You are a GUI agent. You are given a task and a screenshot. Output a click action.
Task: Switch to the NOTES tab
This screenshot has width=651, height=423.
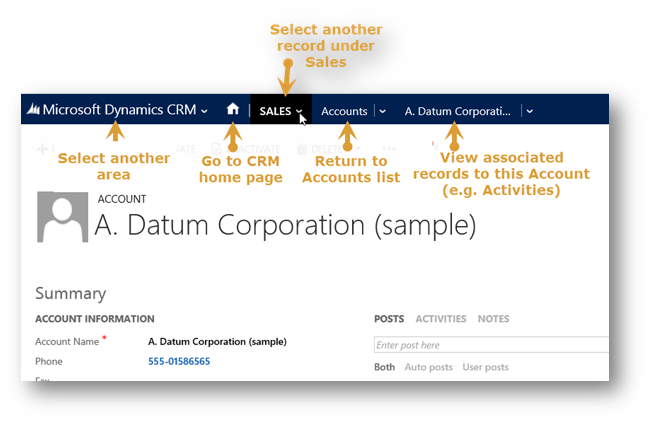[493, 319]
